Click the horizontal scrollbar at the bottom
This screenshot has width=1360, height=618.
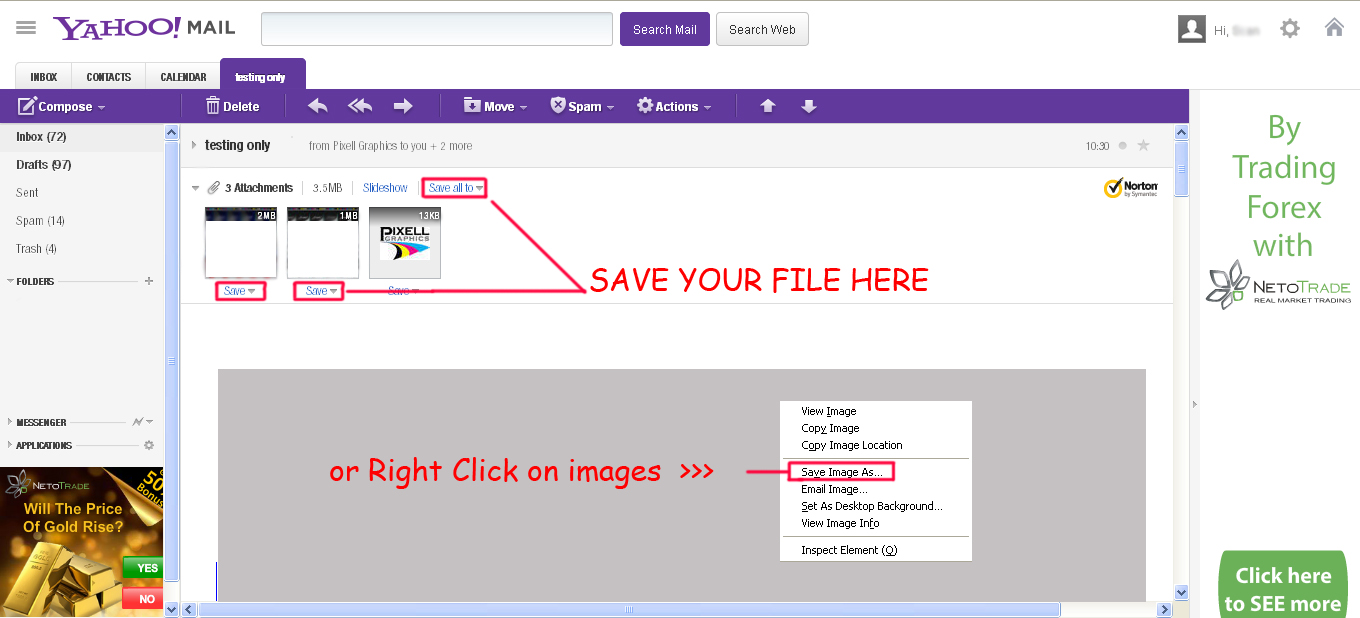click(628, 609)
